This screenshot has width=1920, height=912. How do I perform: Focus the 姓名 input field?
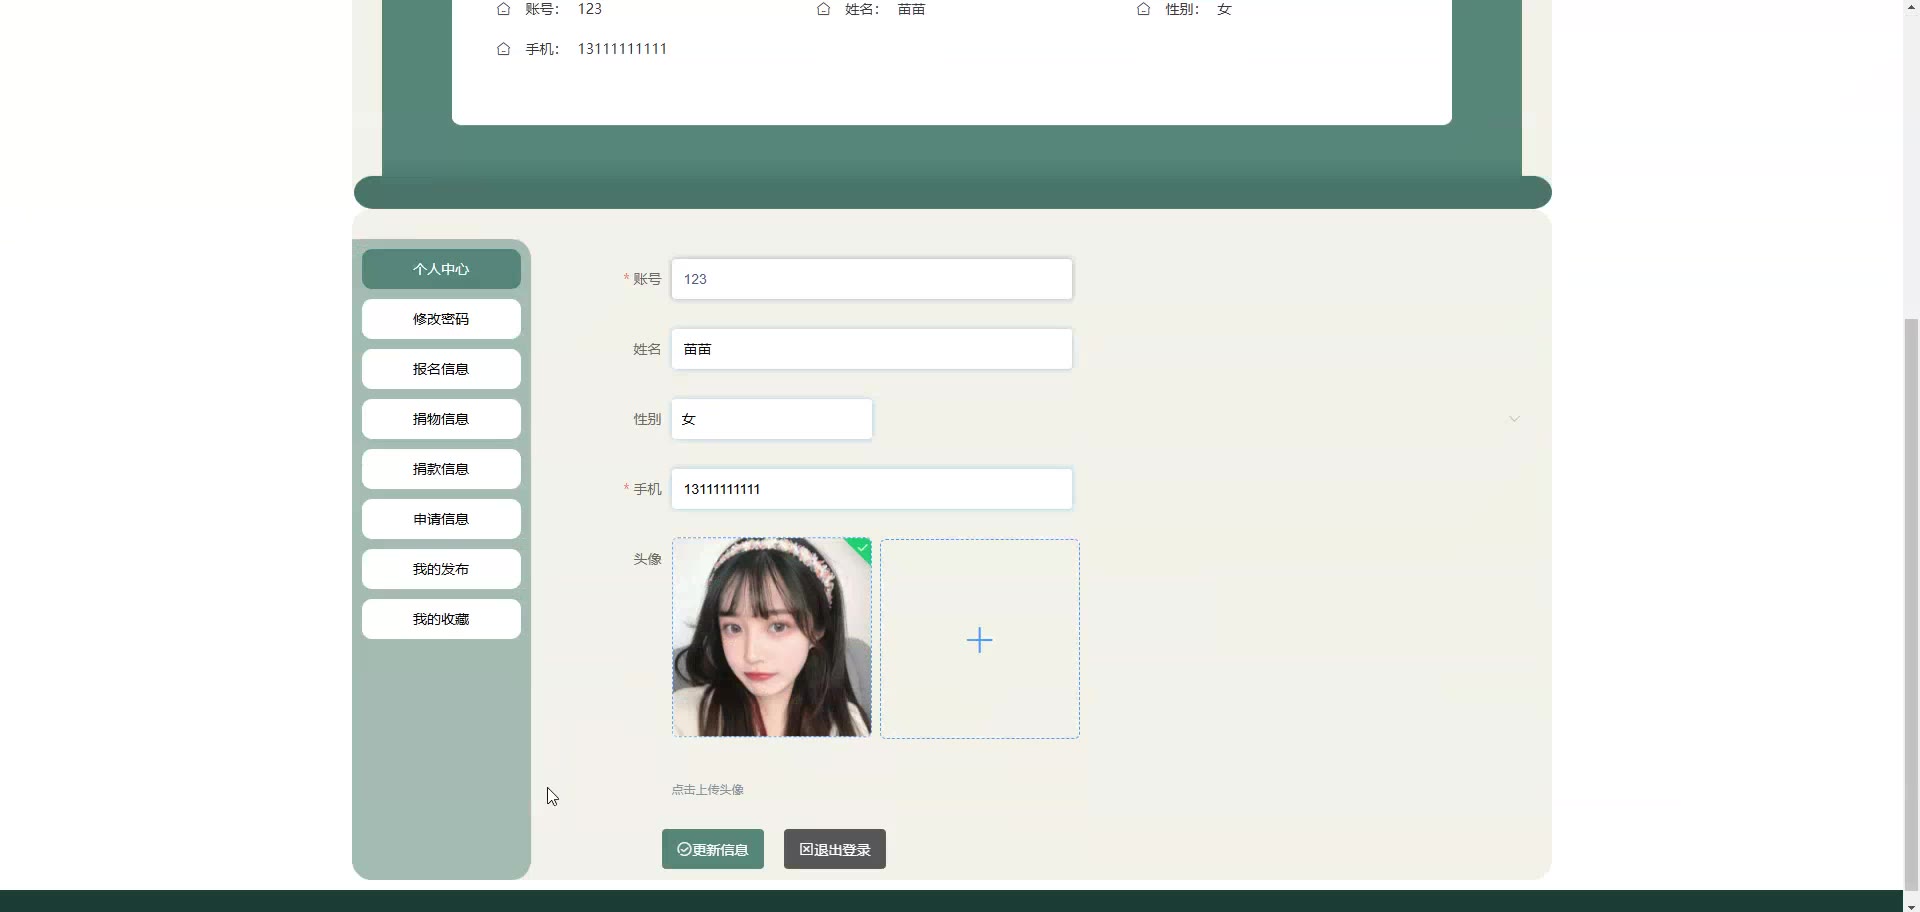[x=872, y=349]
